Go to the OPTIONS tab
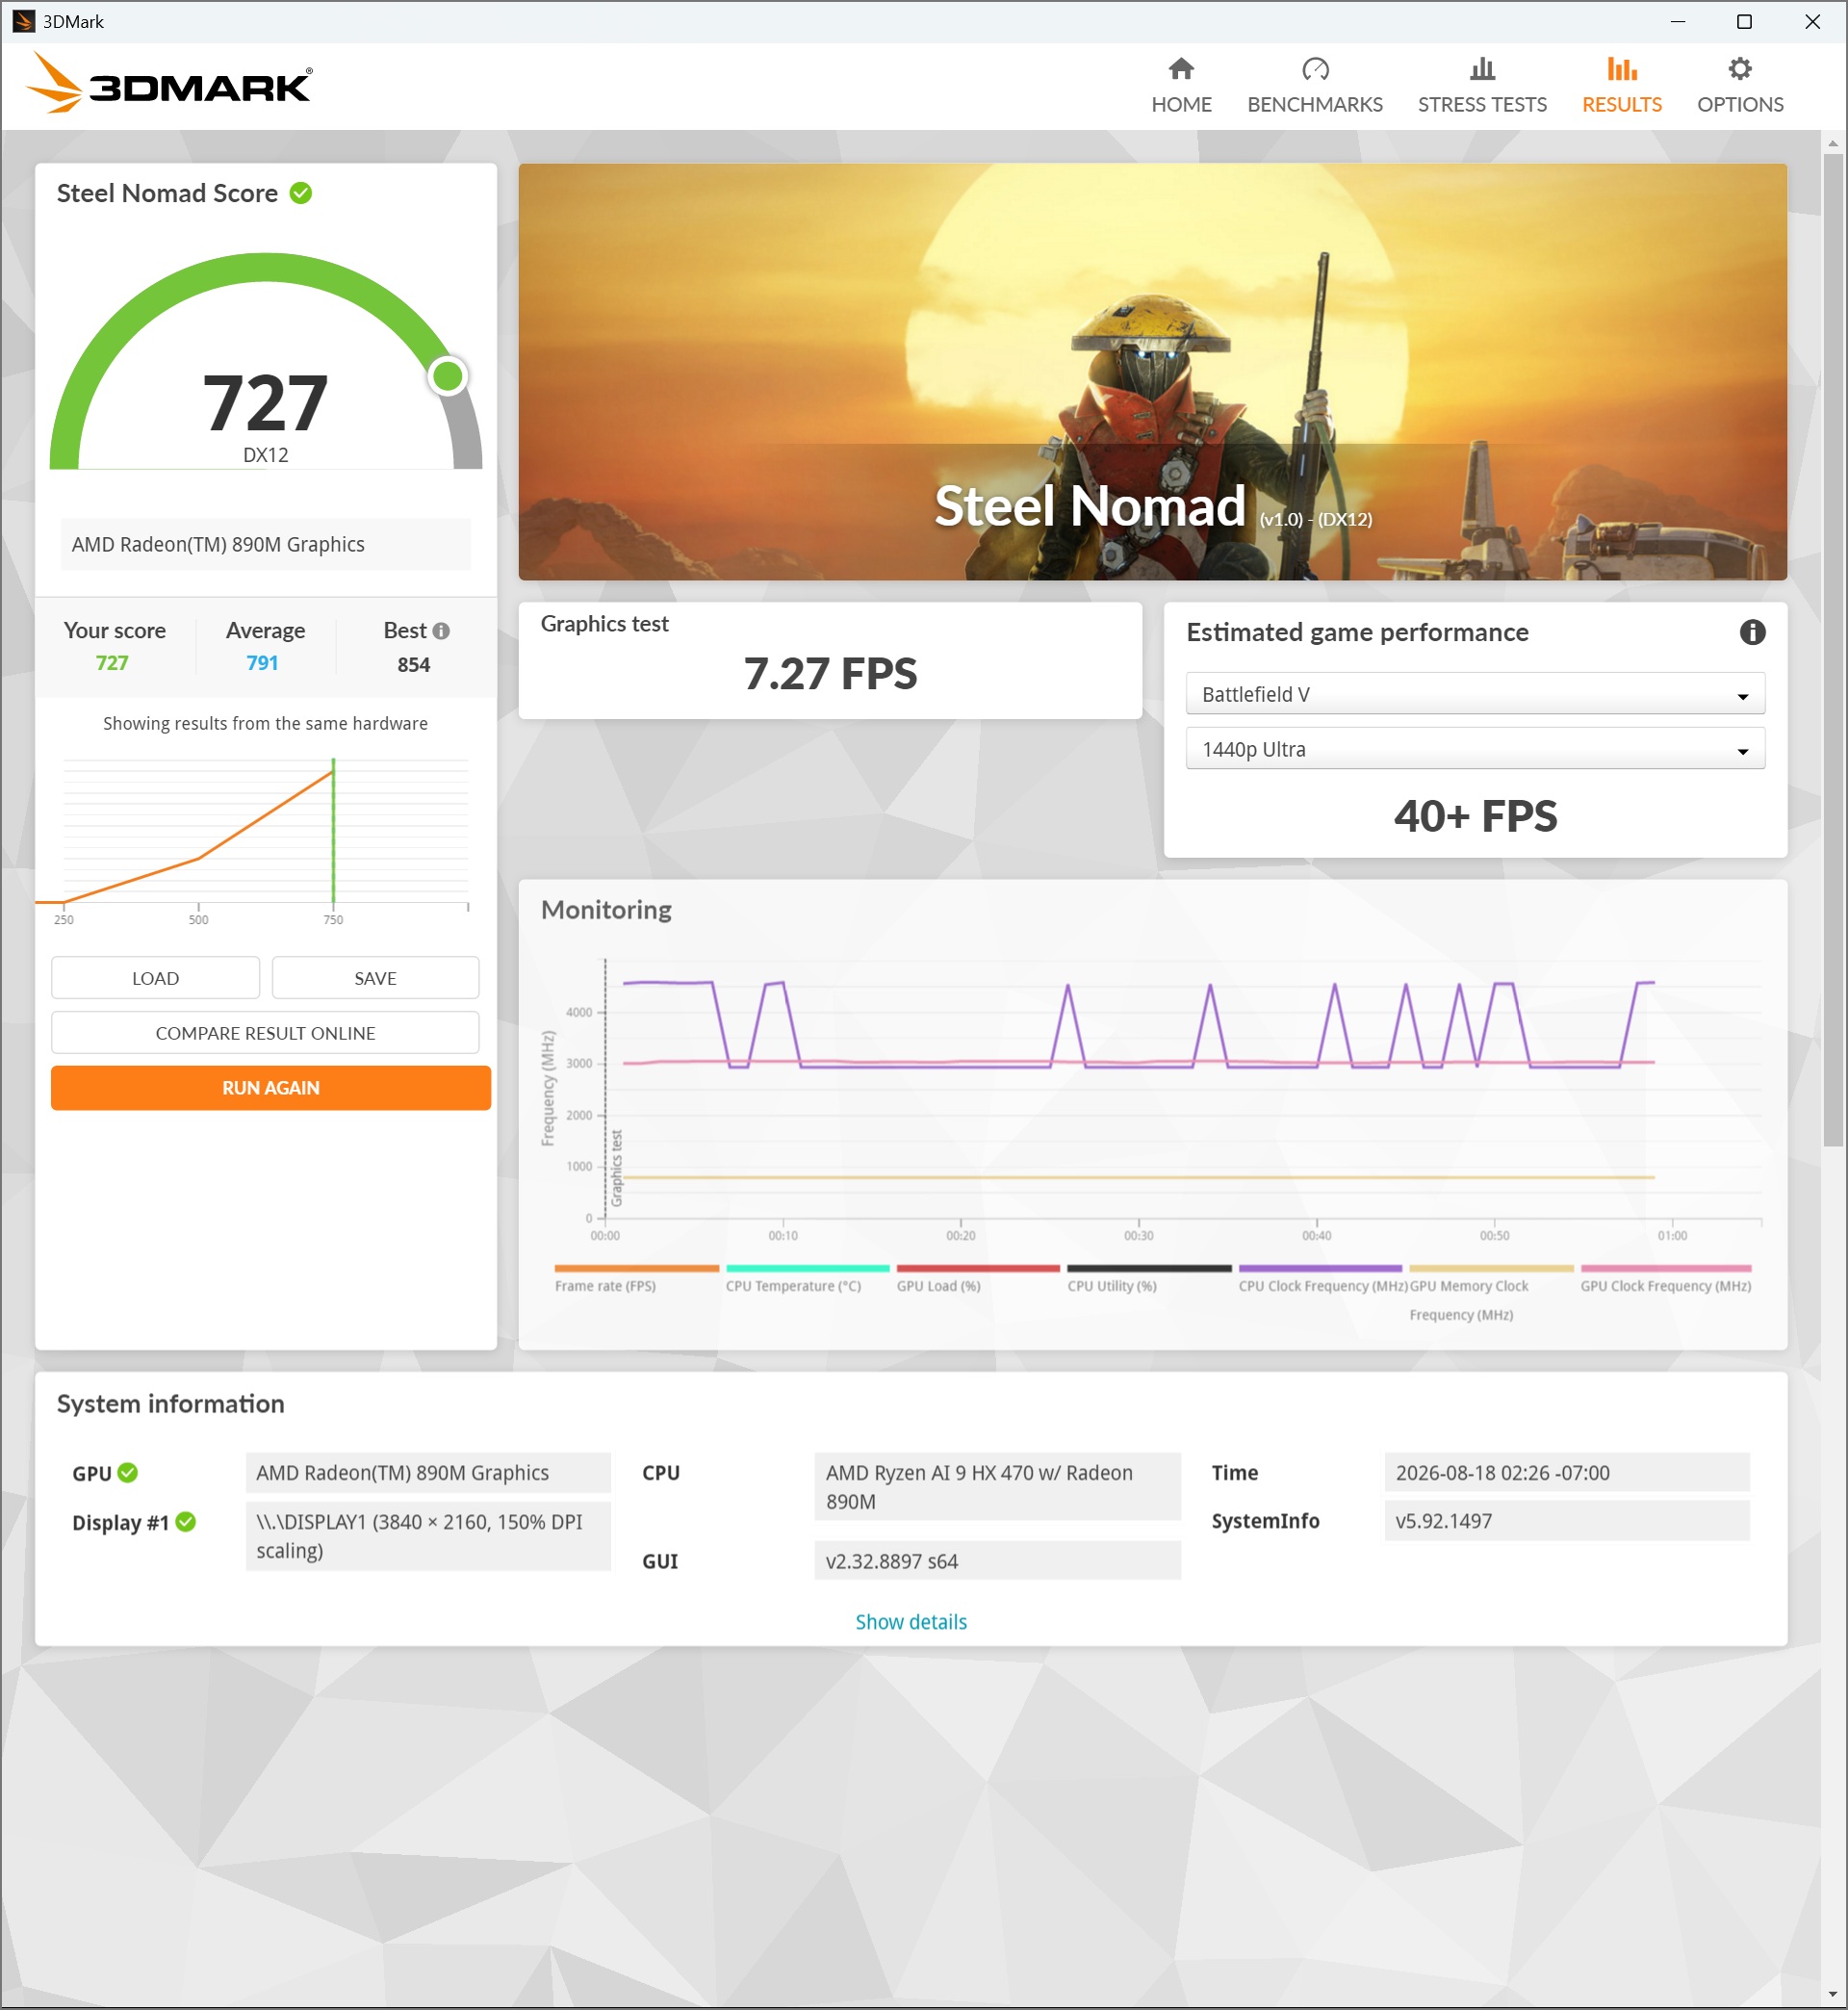 (1740, 85)
